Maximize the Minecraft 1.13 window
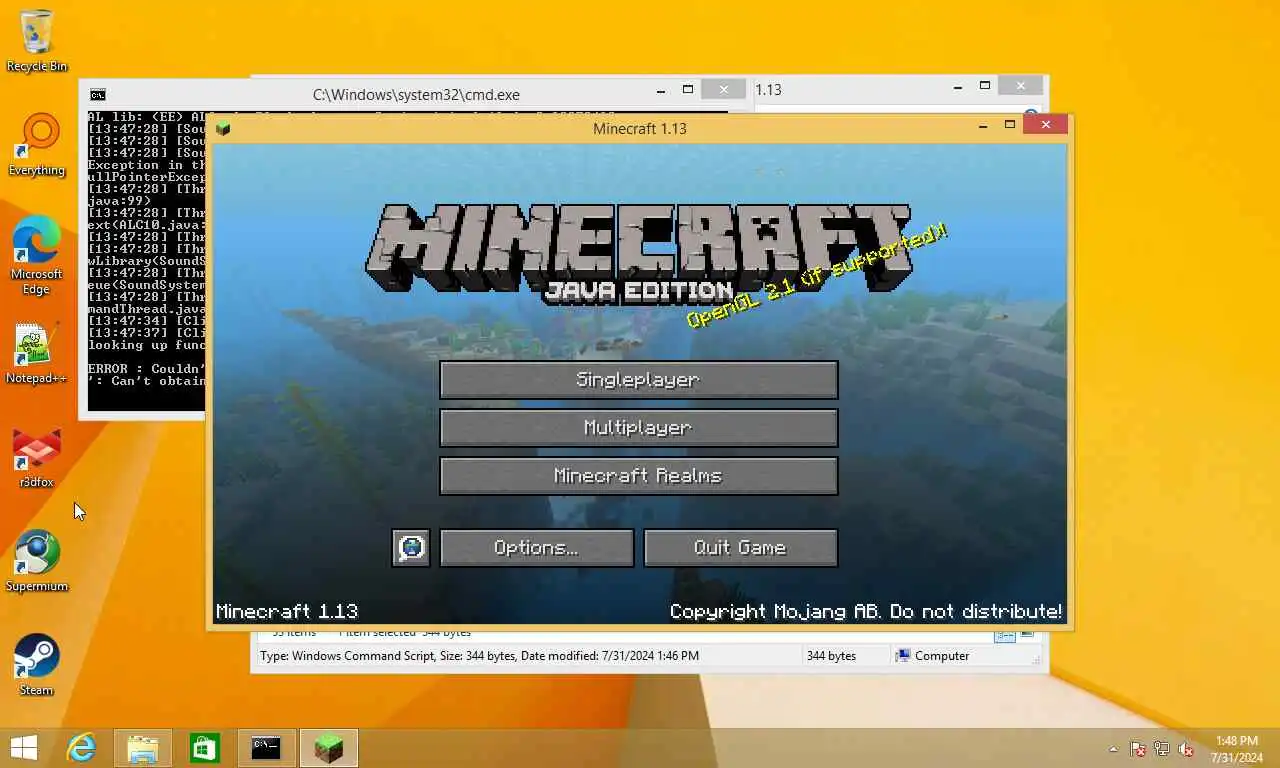 [x=1010, y=125]
